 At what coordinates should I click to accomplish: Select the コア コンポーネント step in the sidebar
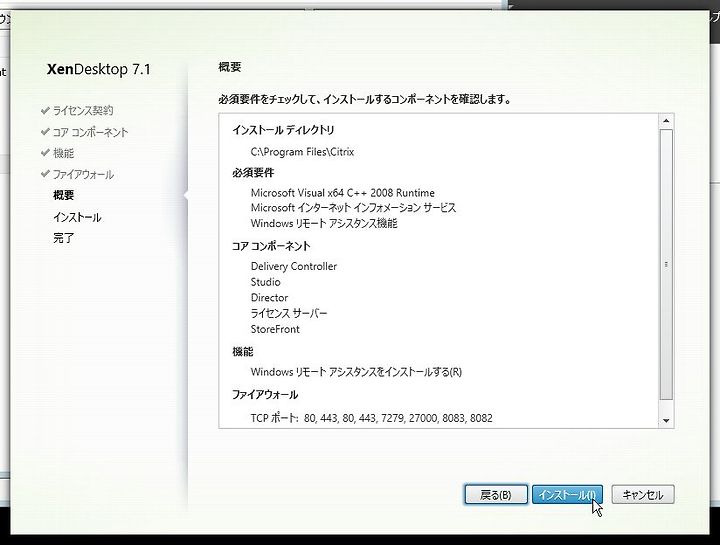[90, 132]
